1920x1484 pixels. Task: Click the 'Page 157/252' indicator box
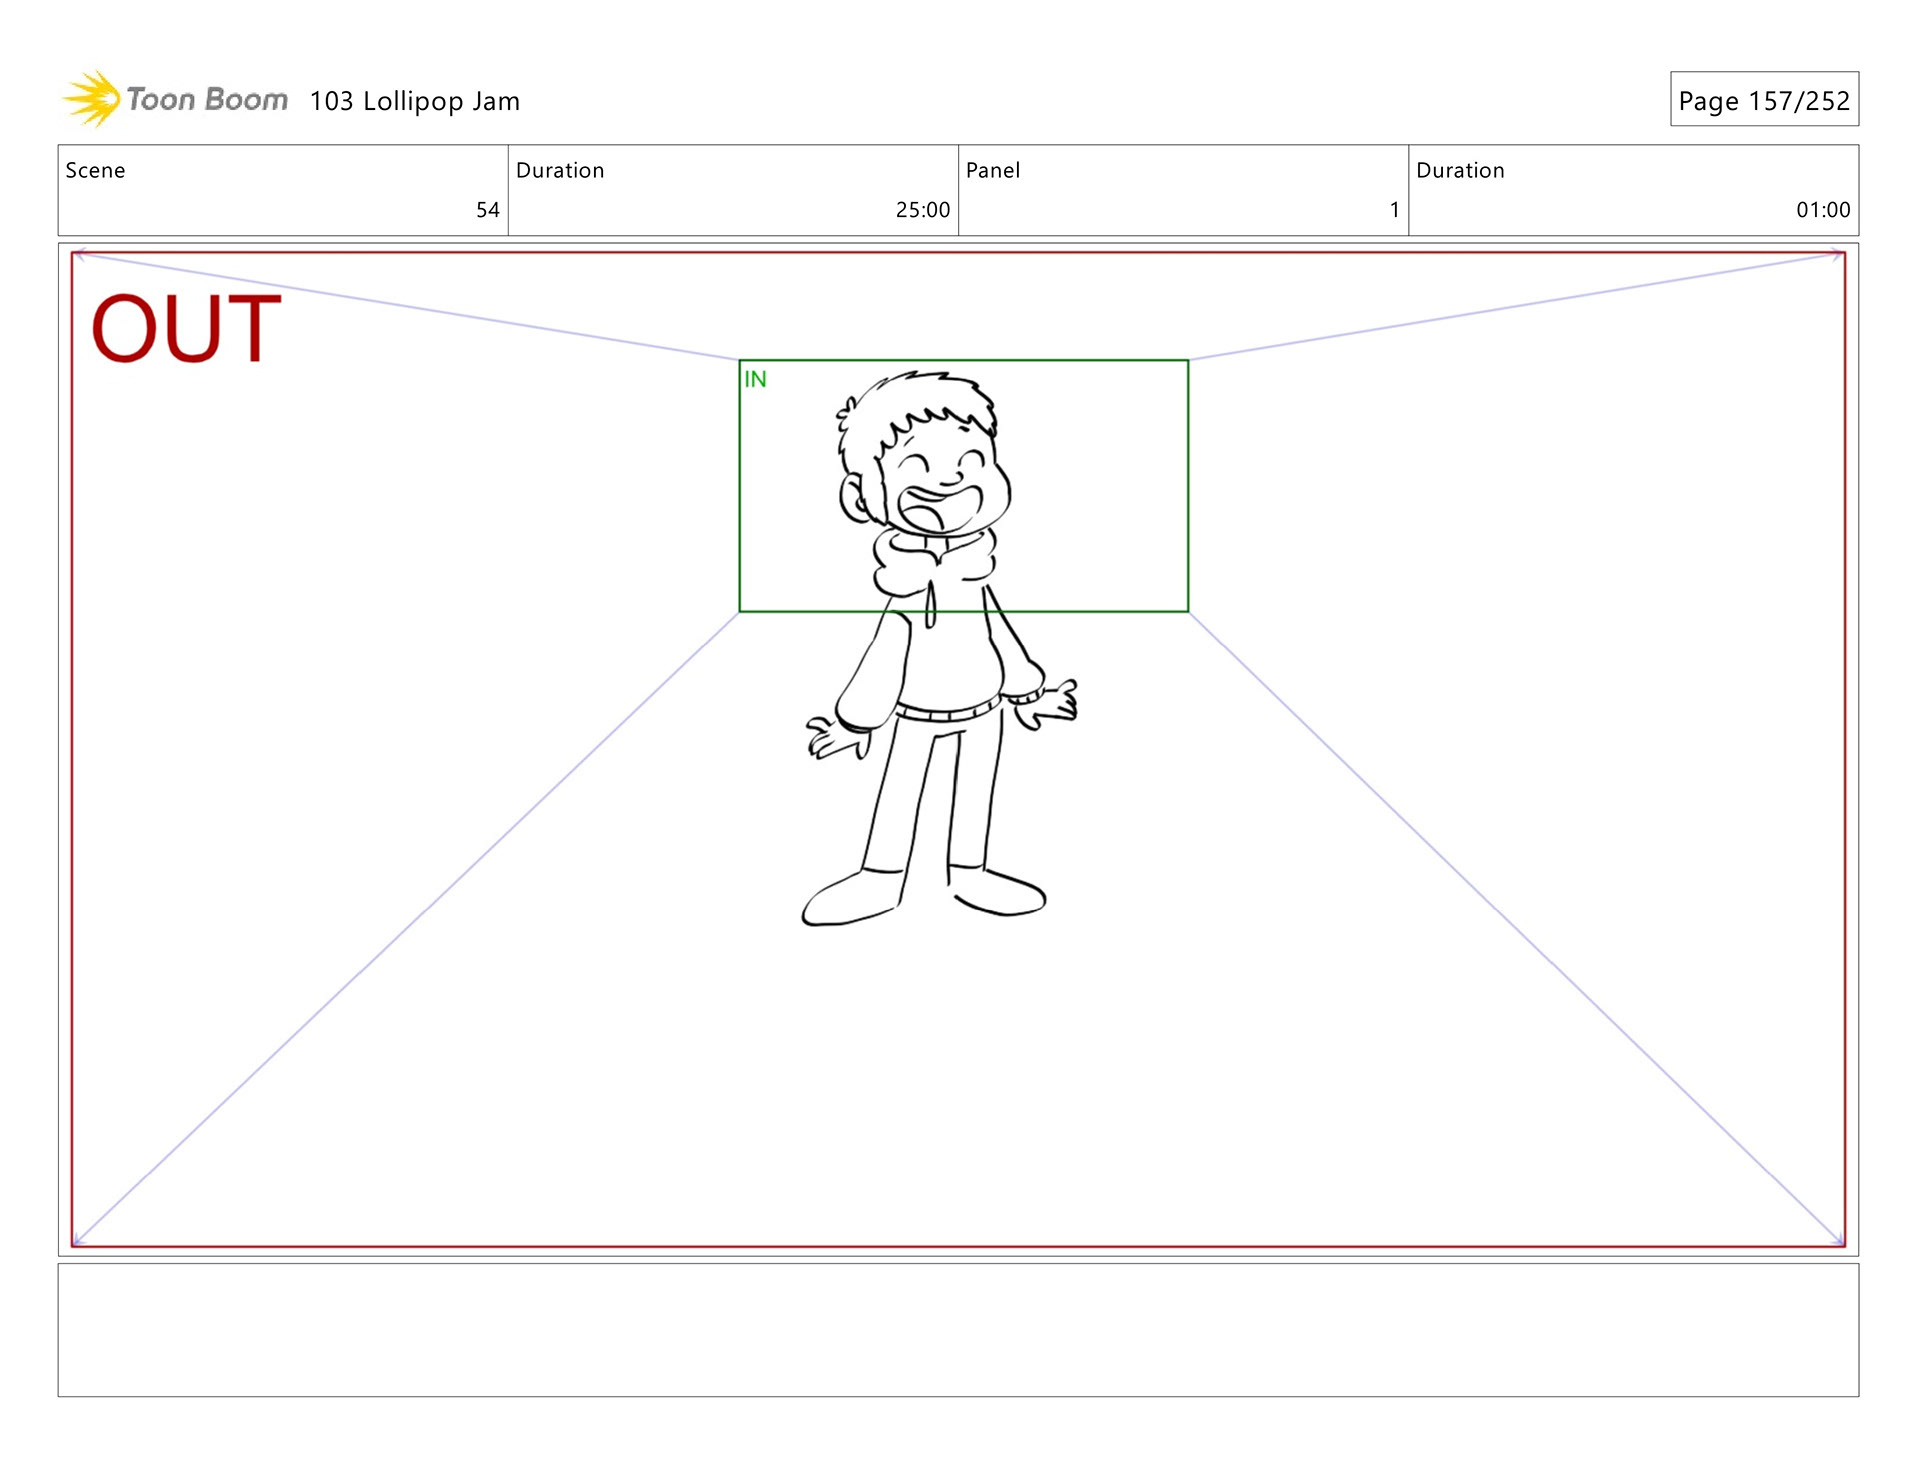pyautogui.click(x=1763, y=100)
